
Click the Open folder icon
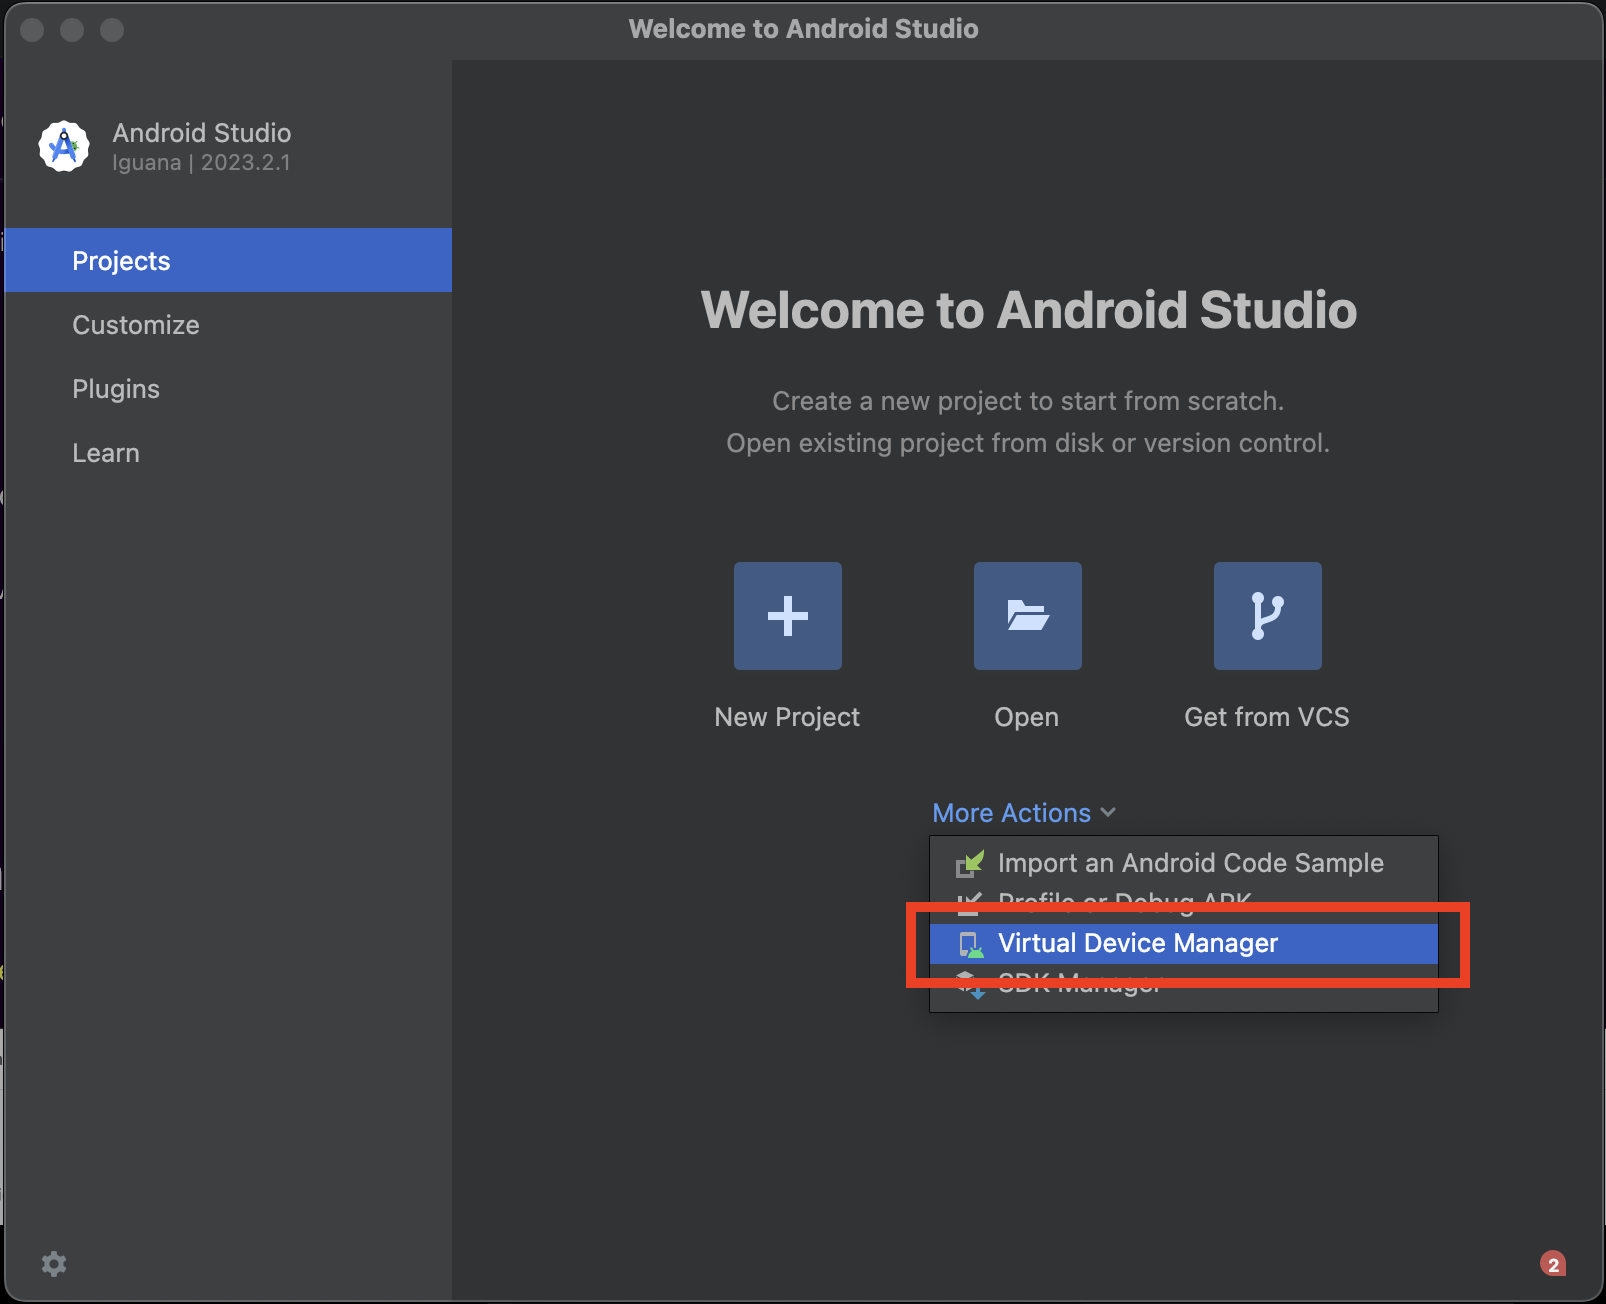coord(1026,616)
